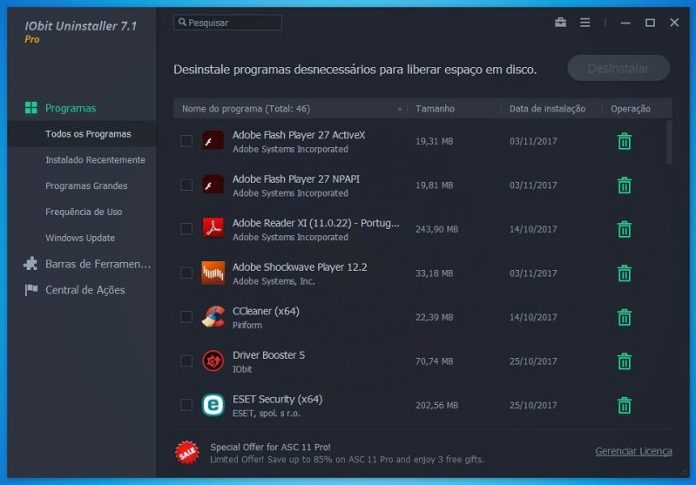Click the Desinstalar button
The width and height of the screenshot is (696, 485).
(x=618, y=68)
